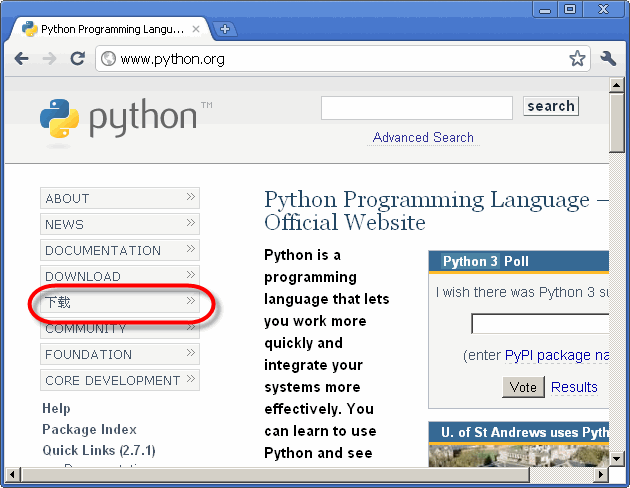Expand the DOCUMENTATION section arrow
This screenshot has width=630, height=488.
click(x=190, y=249)
